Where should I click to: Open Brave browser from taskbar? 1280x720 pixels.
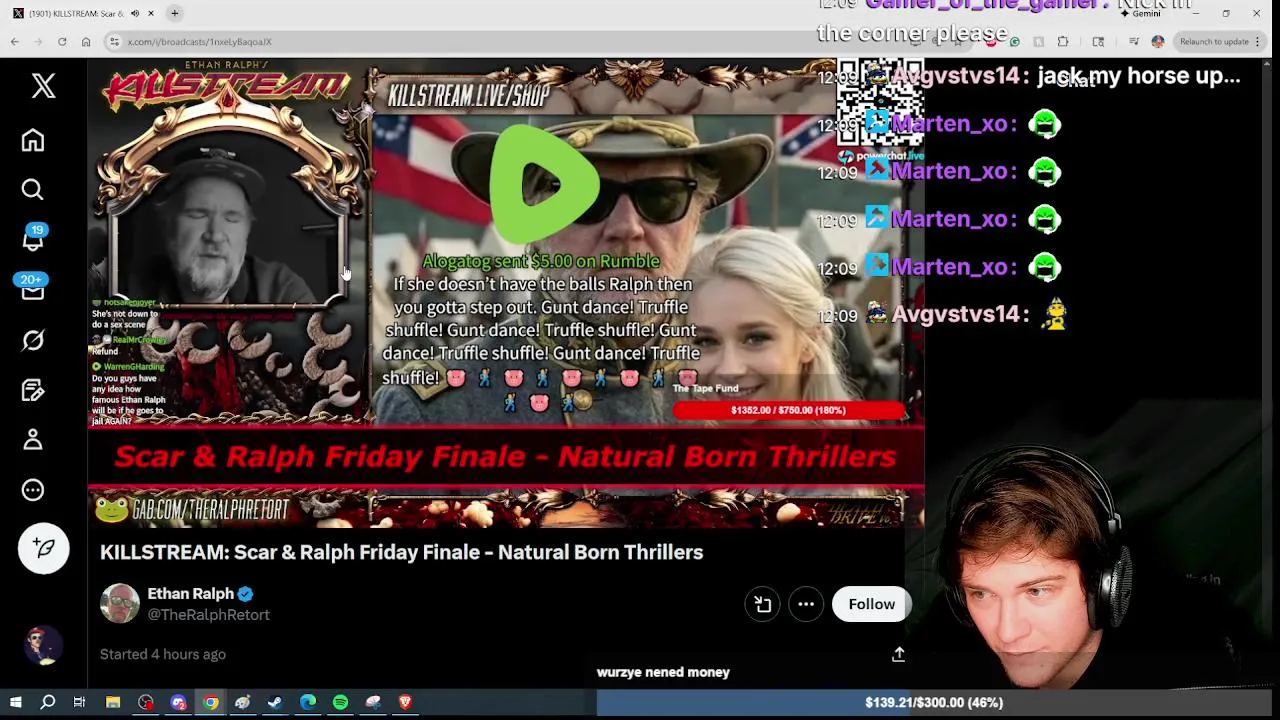(x=405, y=703)
